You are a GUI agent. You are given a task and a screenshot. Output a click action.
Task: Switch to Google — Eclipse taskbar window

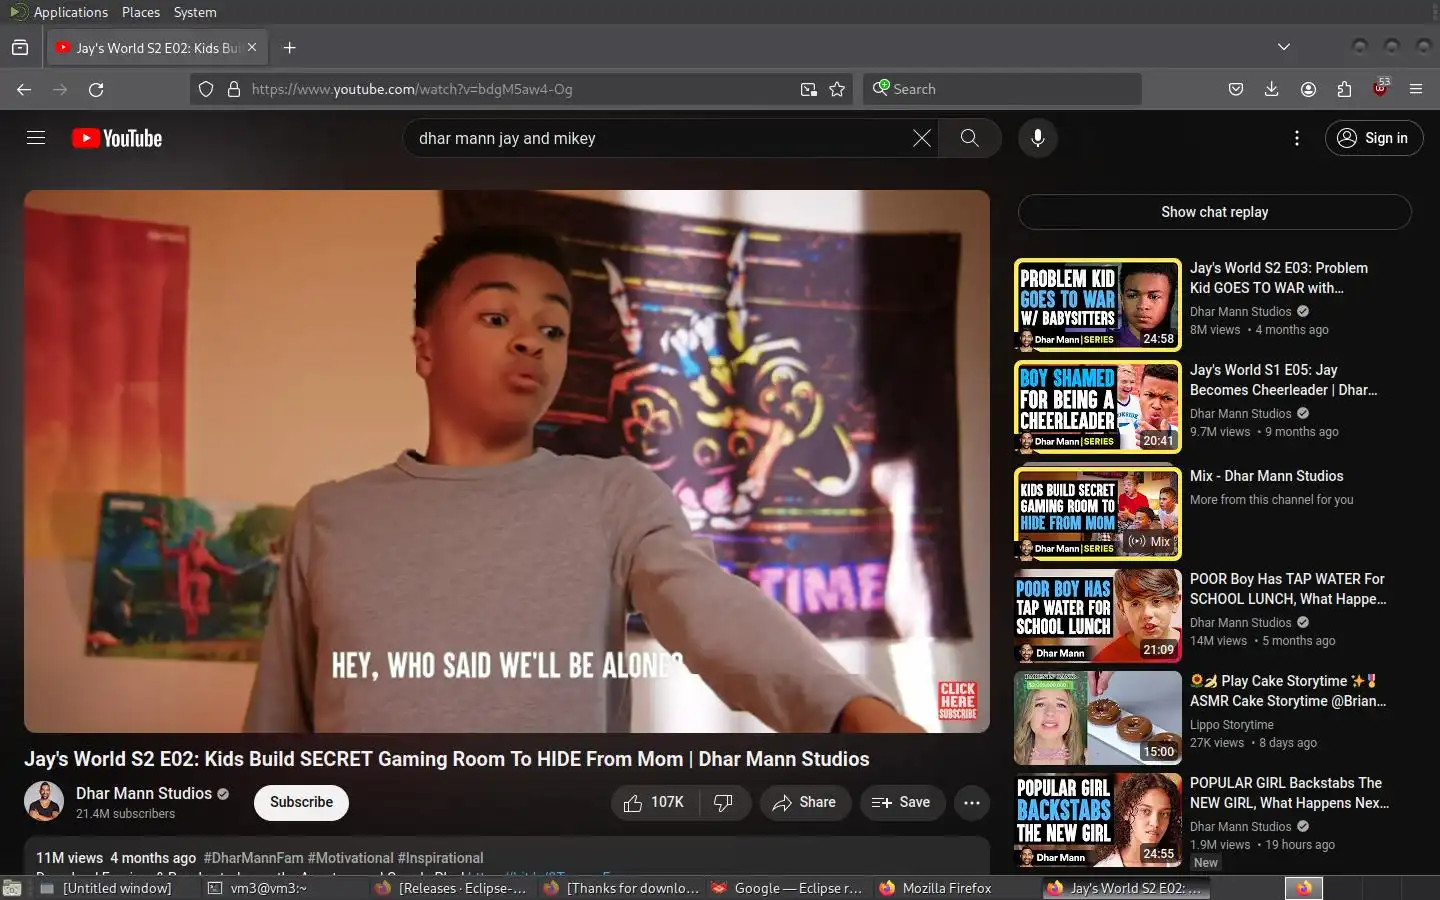click(x=787, y=888)
